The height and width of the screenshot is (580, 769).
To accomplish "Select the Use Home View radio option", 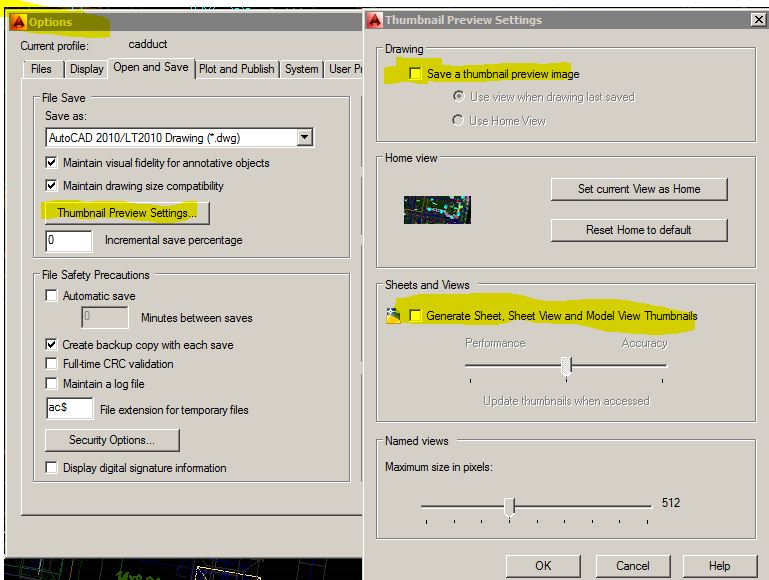I will click(x=458, y=120).
